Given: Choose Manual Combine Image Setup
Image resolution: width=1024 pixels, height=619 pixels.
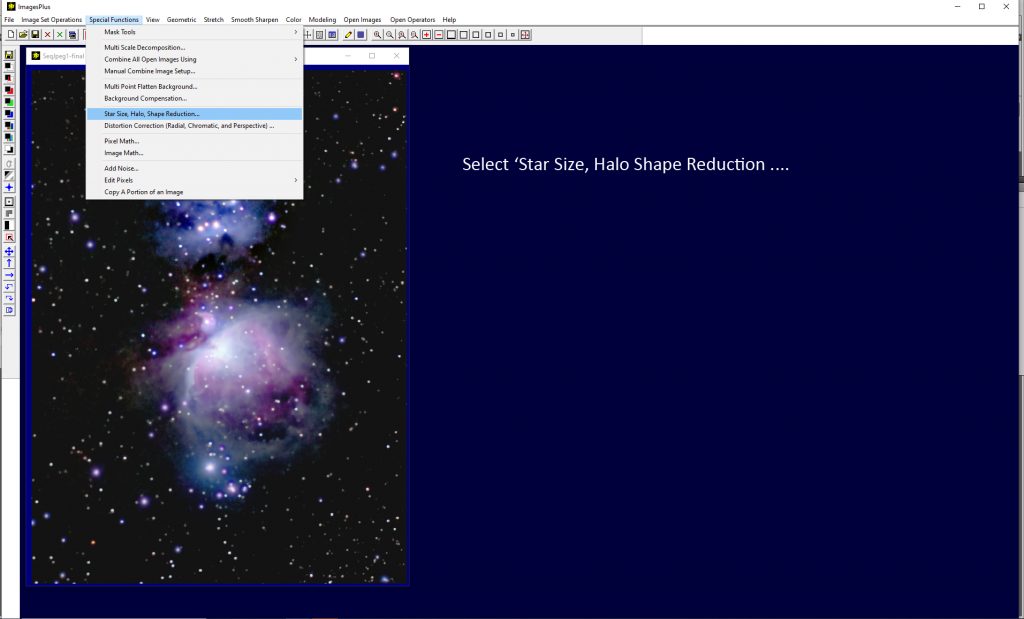Looking at the screenshot, I should point(195,71).
